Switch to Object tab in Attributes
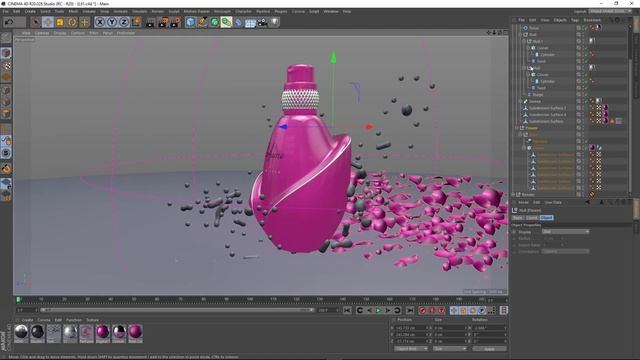640x360 pixels. click(x=546, y=218)
